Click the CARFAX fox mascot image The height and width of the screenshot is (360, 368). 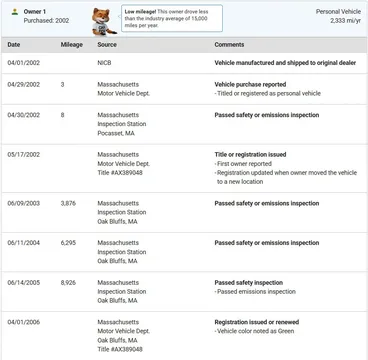[x=104, y=21]
